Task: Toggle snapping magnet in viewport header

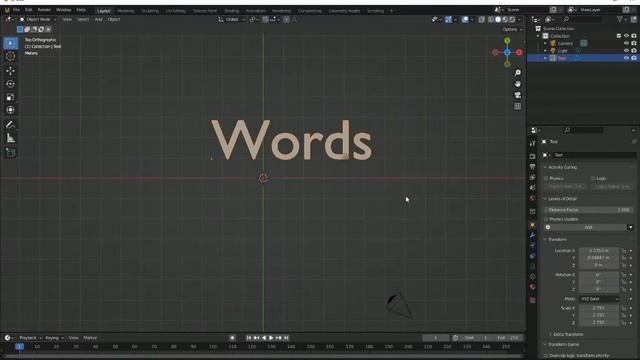Action: (265, 19)
